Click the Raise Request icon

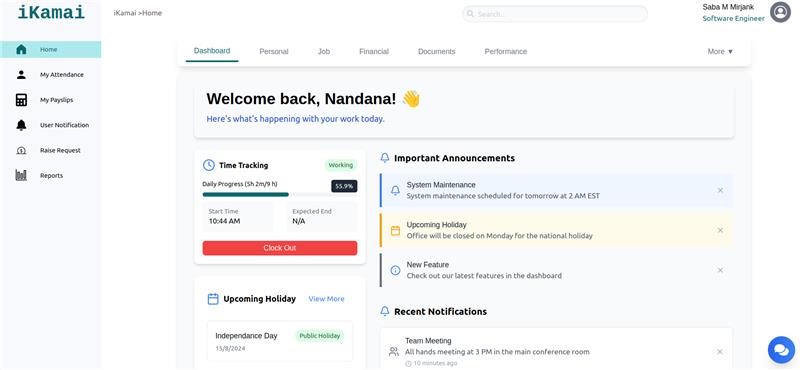21,151
